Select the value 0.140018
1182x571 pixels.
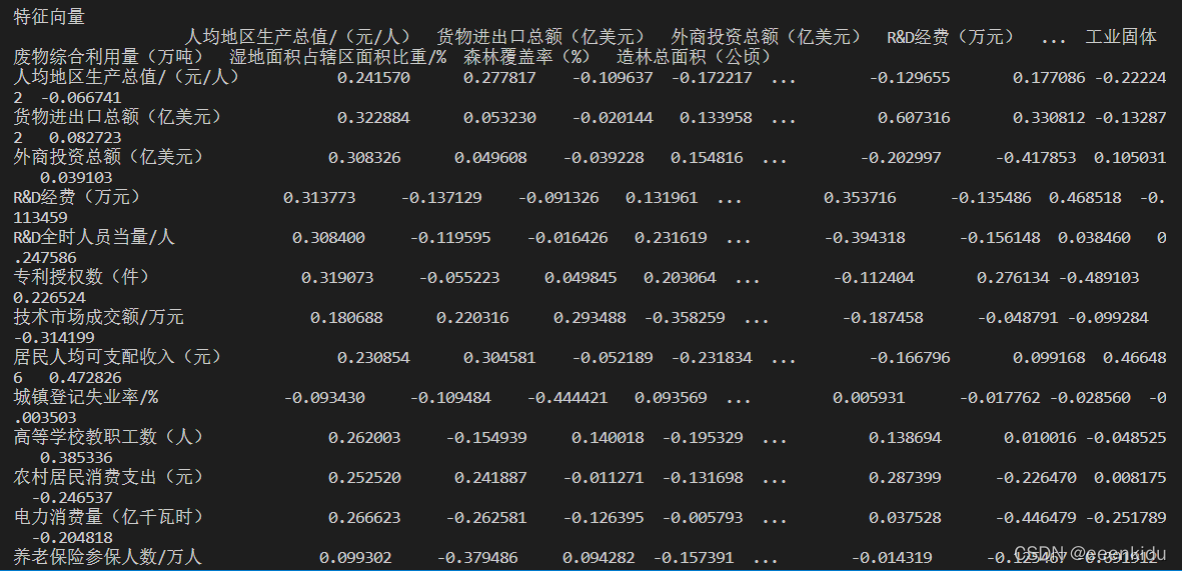coord(608,437)
